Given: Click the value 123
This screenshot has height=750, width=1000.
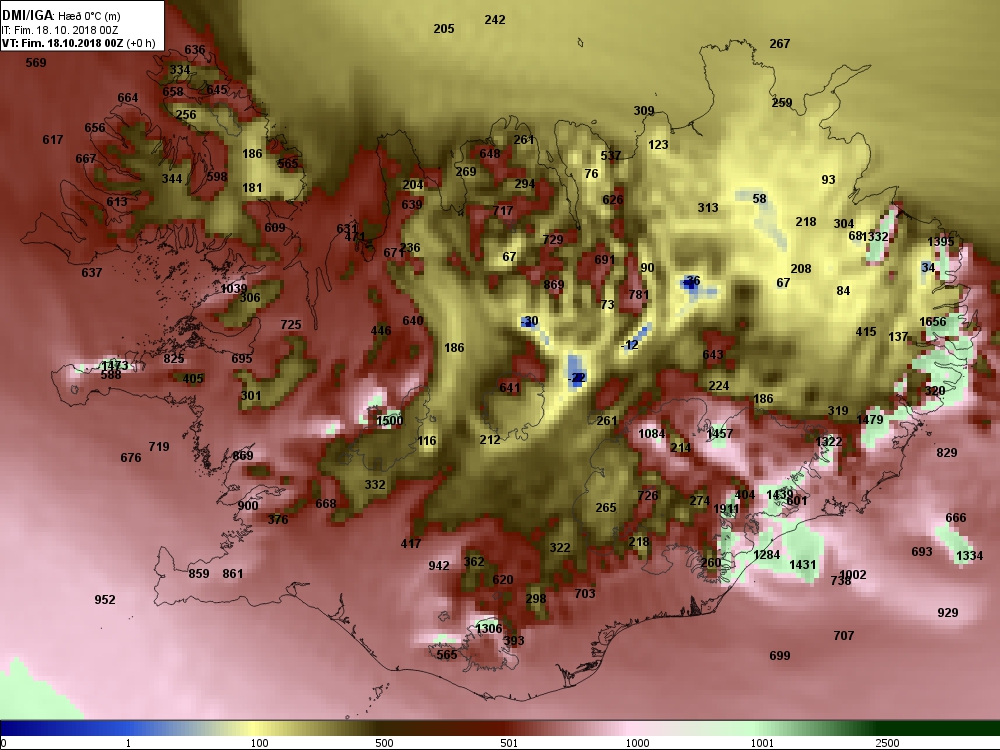Looking at the screenshot, I should [658, 145].
